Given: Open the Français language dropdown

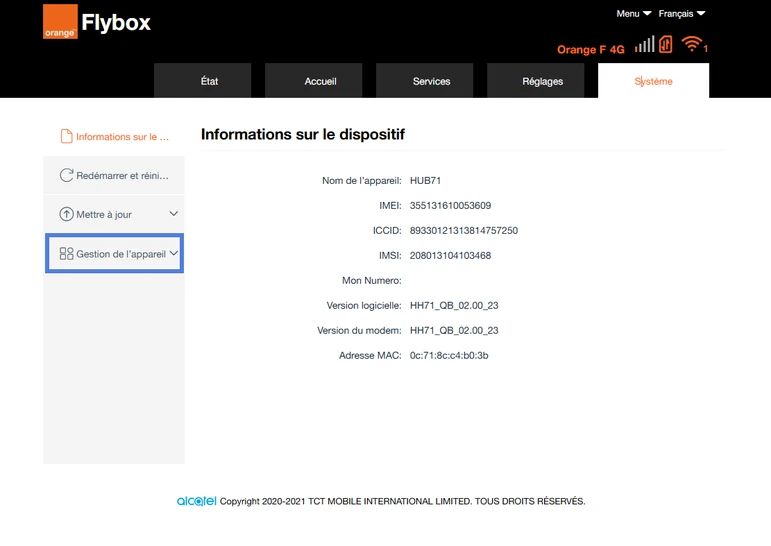Looking at the screenshot, I should tap(682, 14).
